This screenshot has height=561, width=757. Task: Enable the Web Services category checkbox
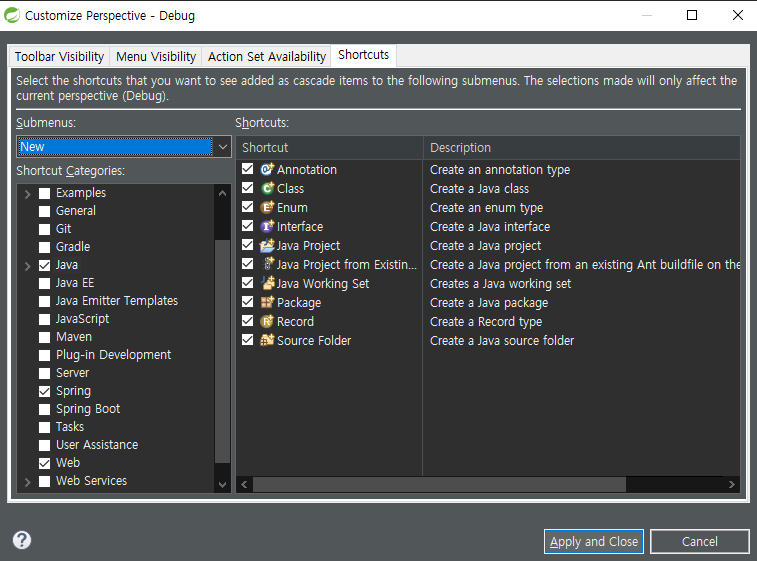[x=44, y=481]
